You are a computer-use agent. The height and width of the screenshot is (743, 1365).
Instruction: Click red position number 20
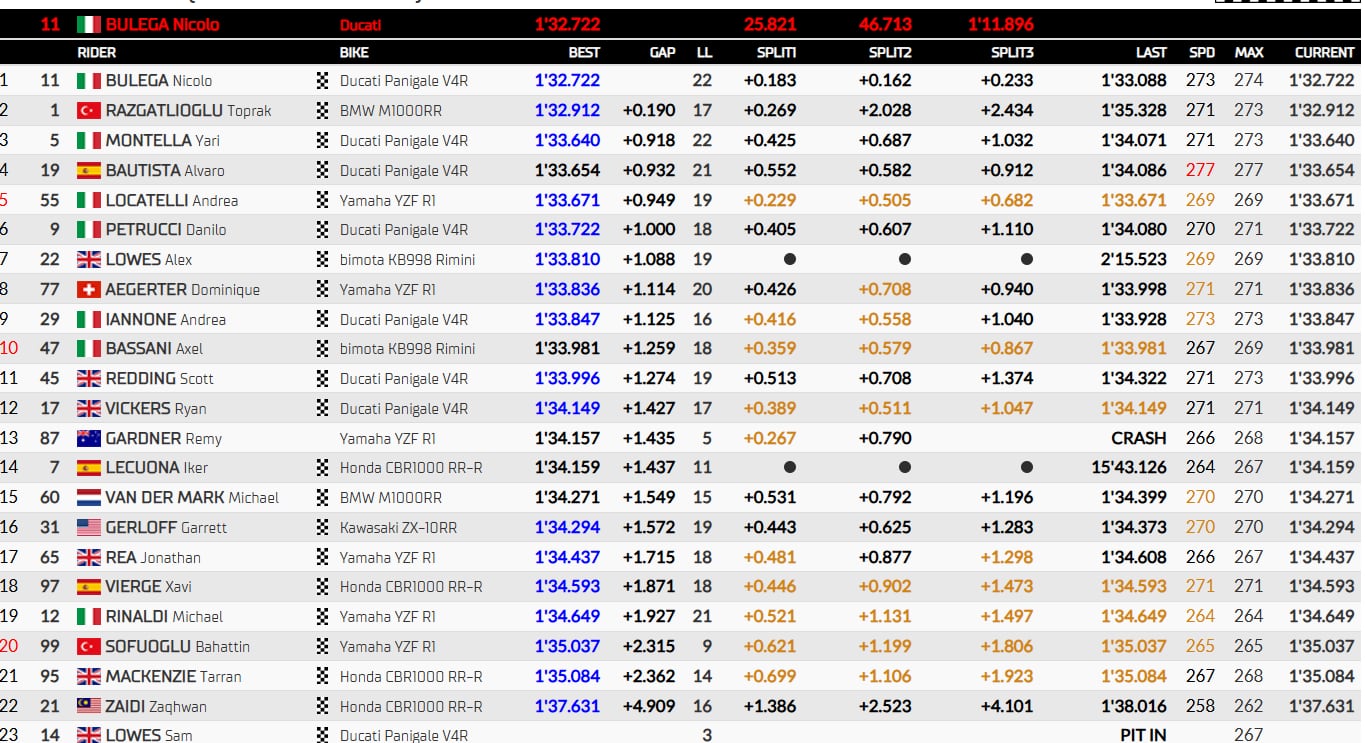9,647
